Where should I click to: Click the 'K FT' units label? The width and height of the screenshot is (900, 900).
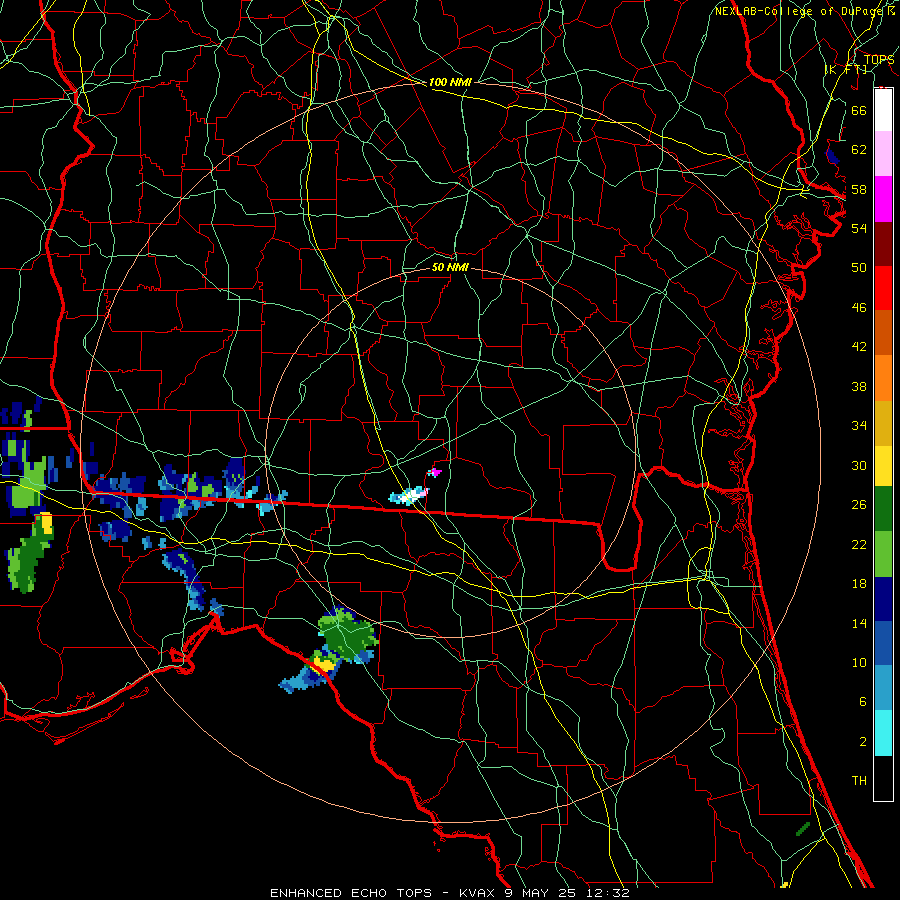[845, 69]
